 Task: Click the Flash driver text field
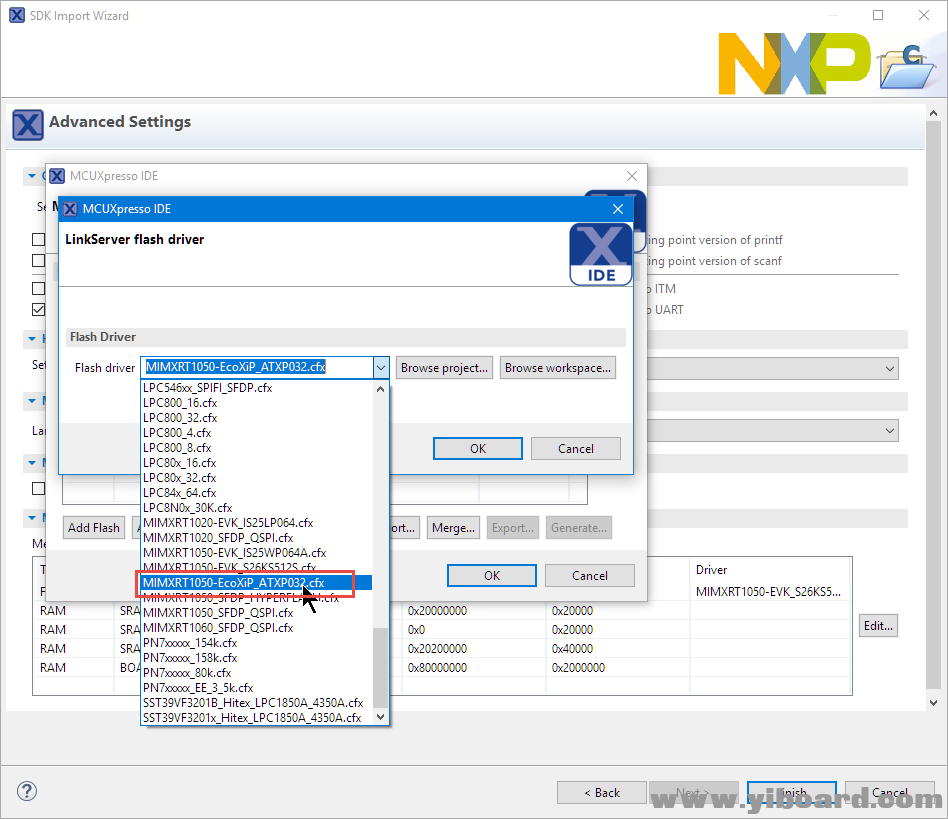point(256,368)
